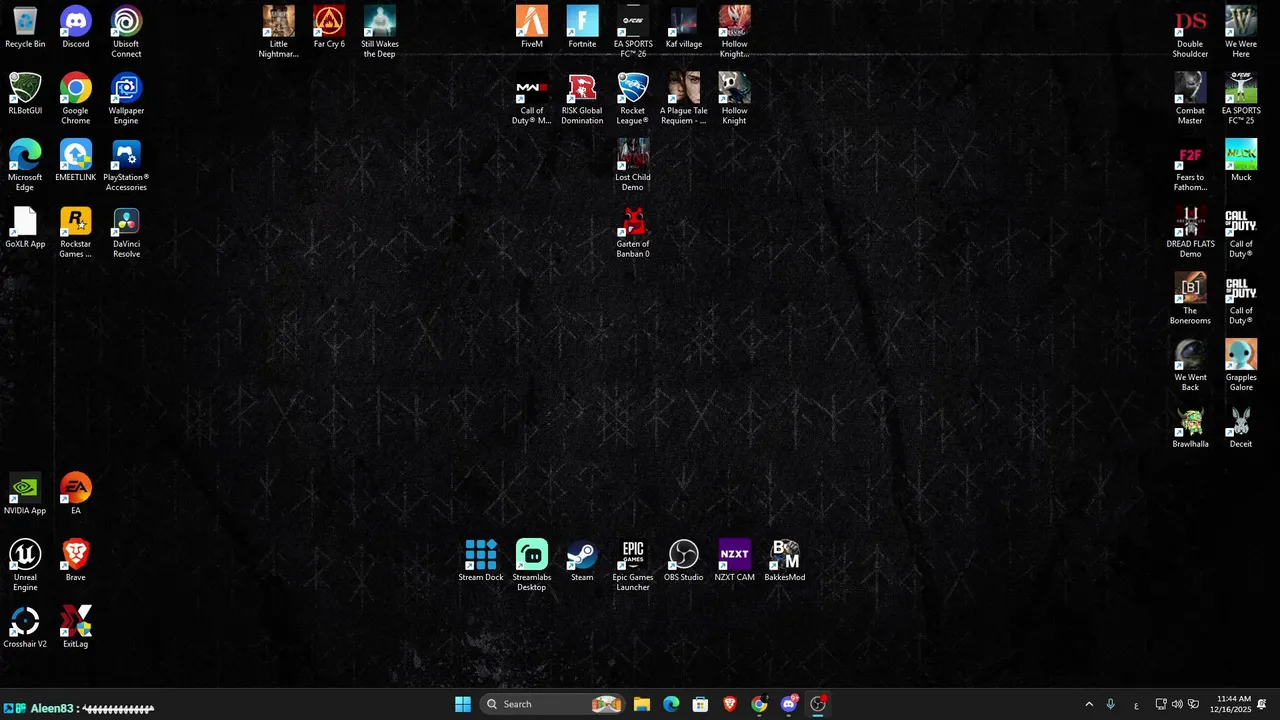Switch to Discord on the taskbar

789,704
